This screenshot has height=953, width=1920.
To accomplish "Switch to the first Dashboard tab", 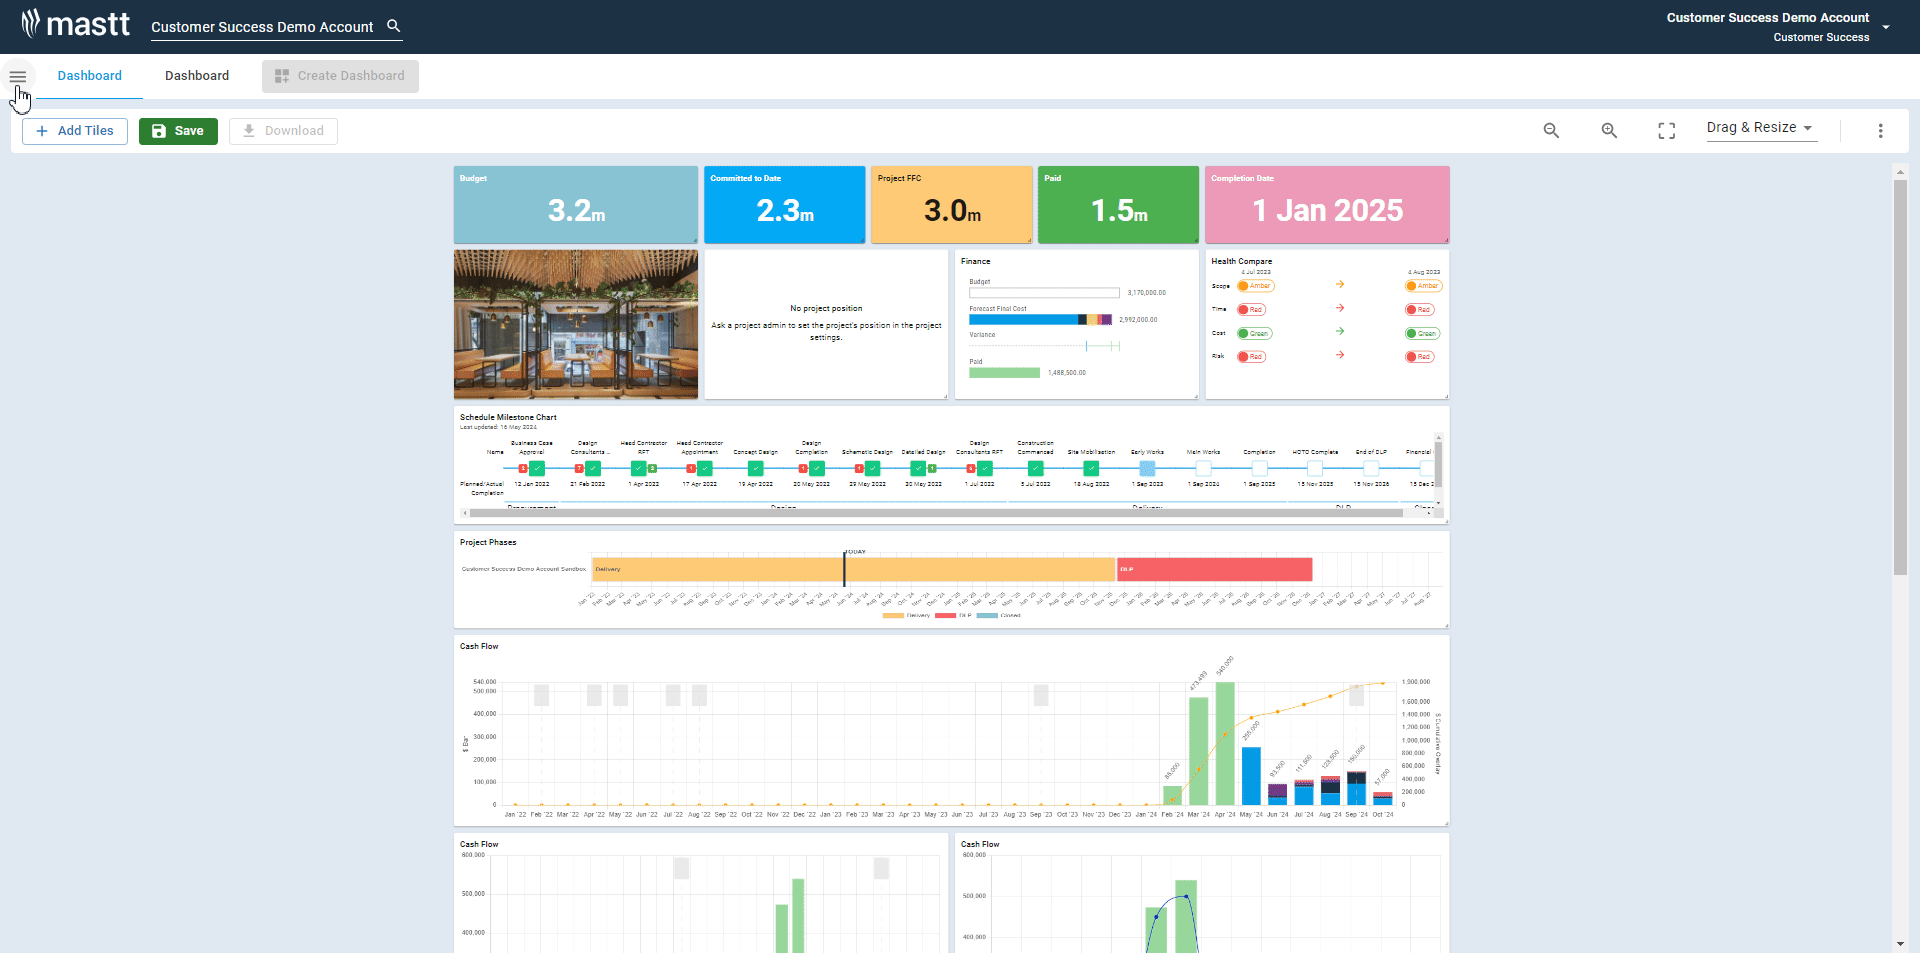I will pyautogui.click(x=89, y=76).
